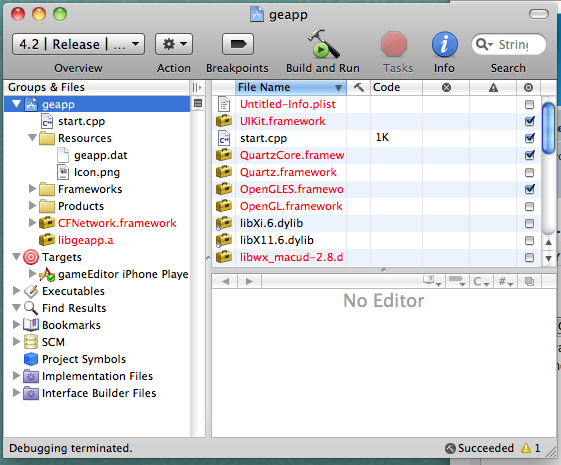Select CFNetwork.framework toolbox icon
The height and width of the screenshot is (465, 561).
coord(47,222)
